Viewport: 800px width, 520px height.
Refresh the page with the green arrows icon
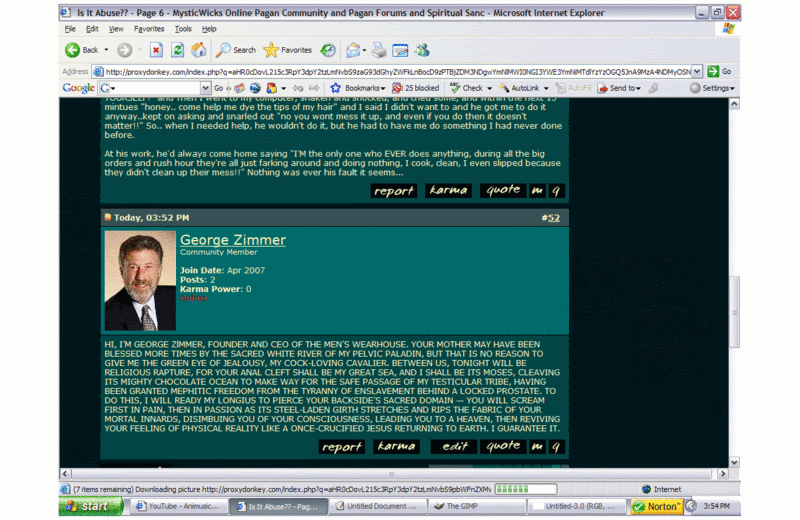(177, 50)
